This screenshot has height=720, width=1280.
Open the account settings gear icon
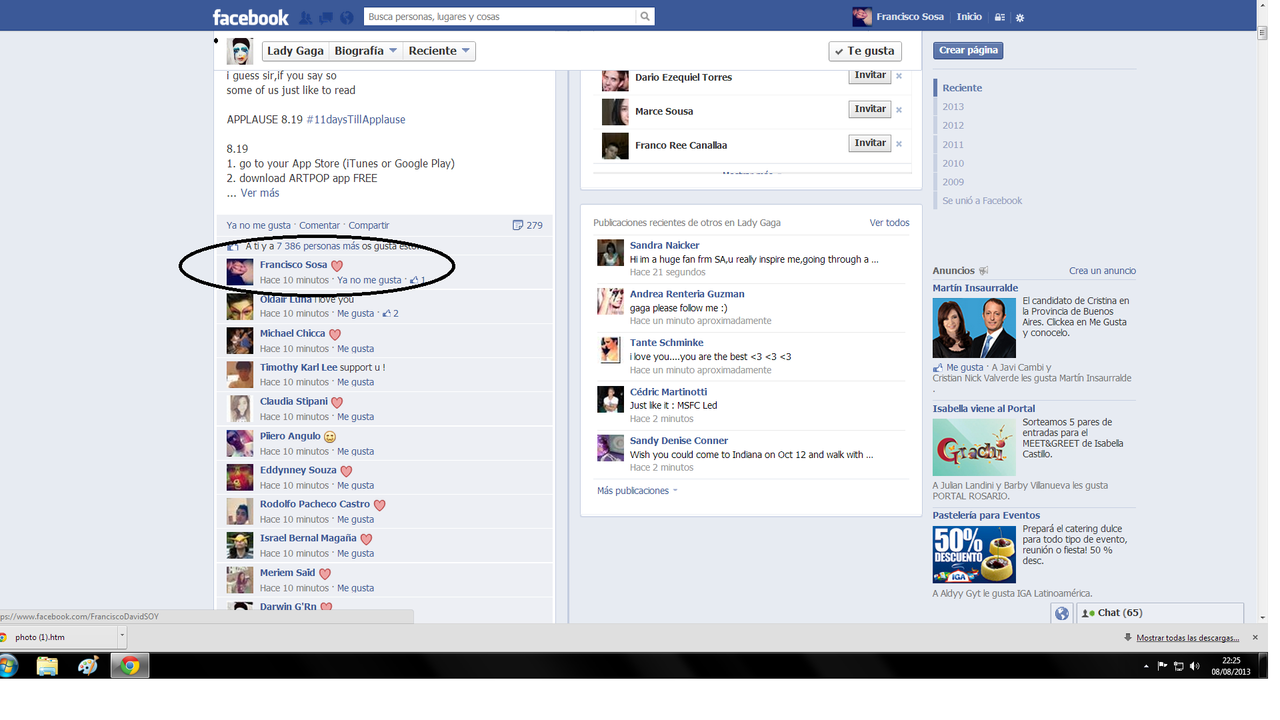(x=1020, y=17)
